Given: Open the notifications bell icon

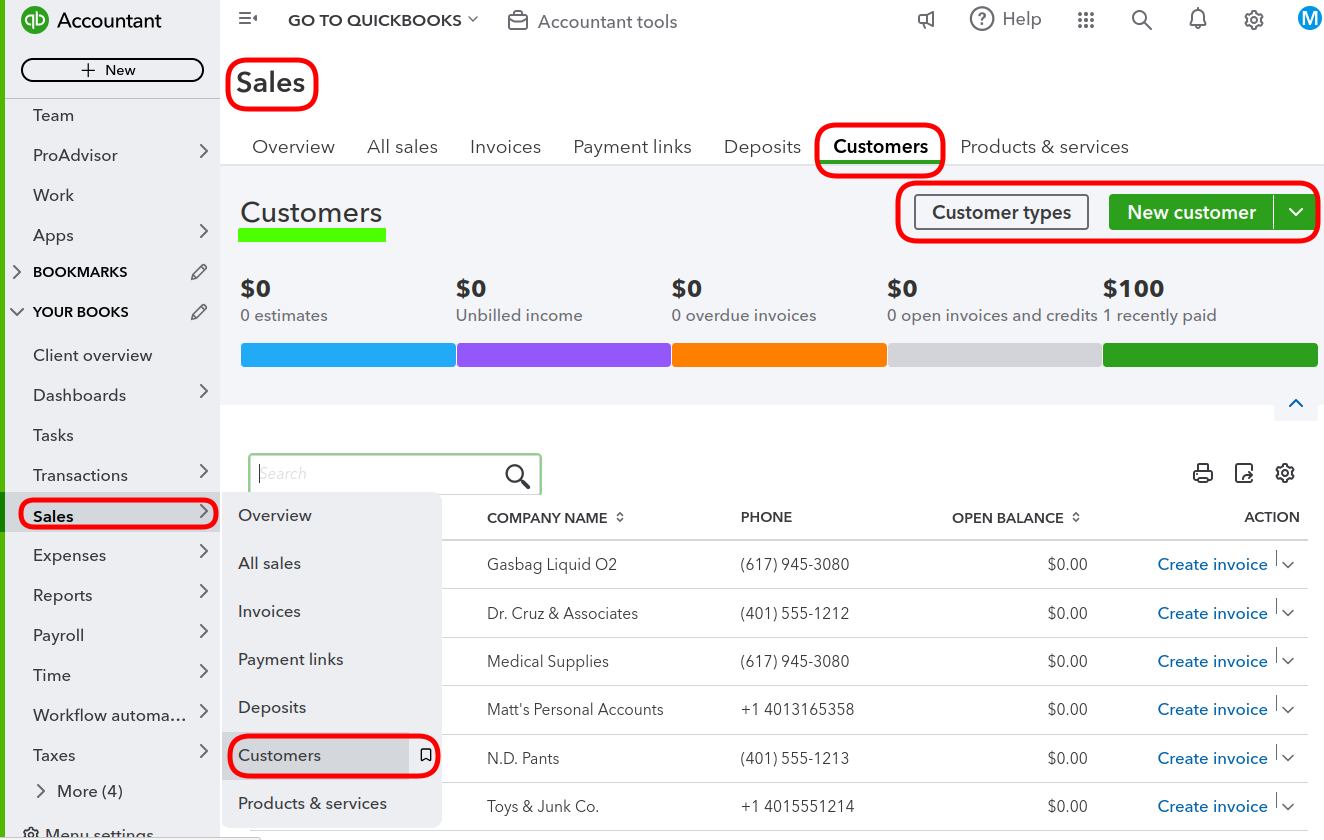Looking at the screenshot, I should pos(1198,19).
